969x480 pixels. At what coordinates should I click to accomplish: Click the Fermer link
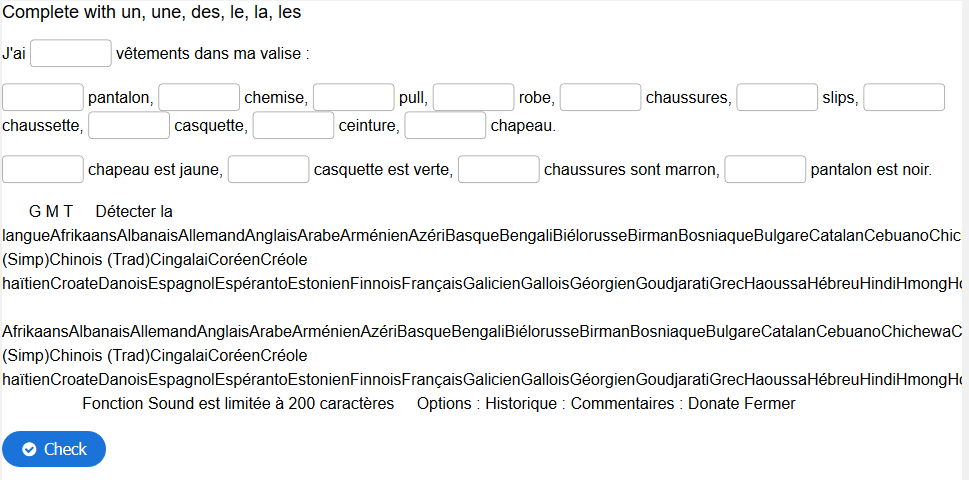pyautogui.click(x=770, y=404)
